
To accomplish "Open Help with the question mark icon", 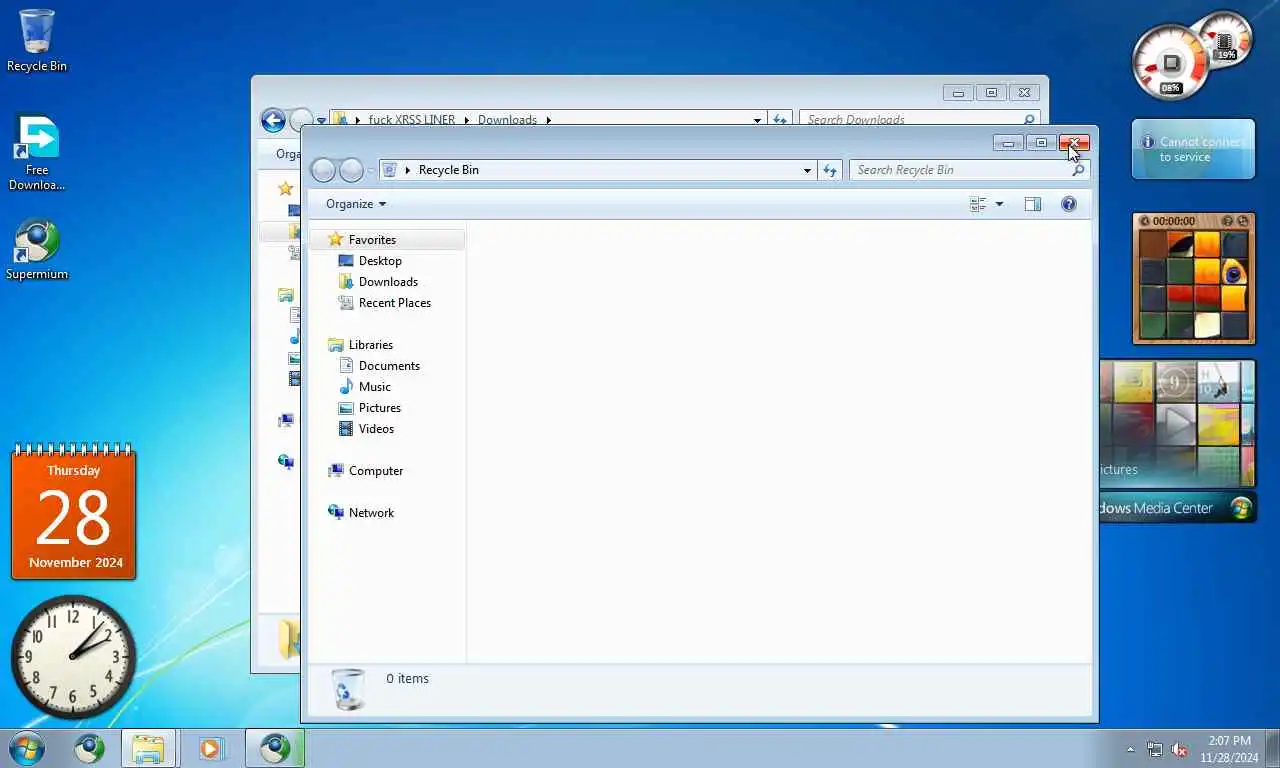I will (1069, 204).
